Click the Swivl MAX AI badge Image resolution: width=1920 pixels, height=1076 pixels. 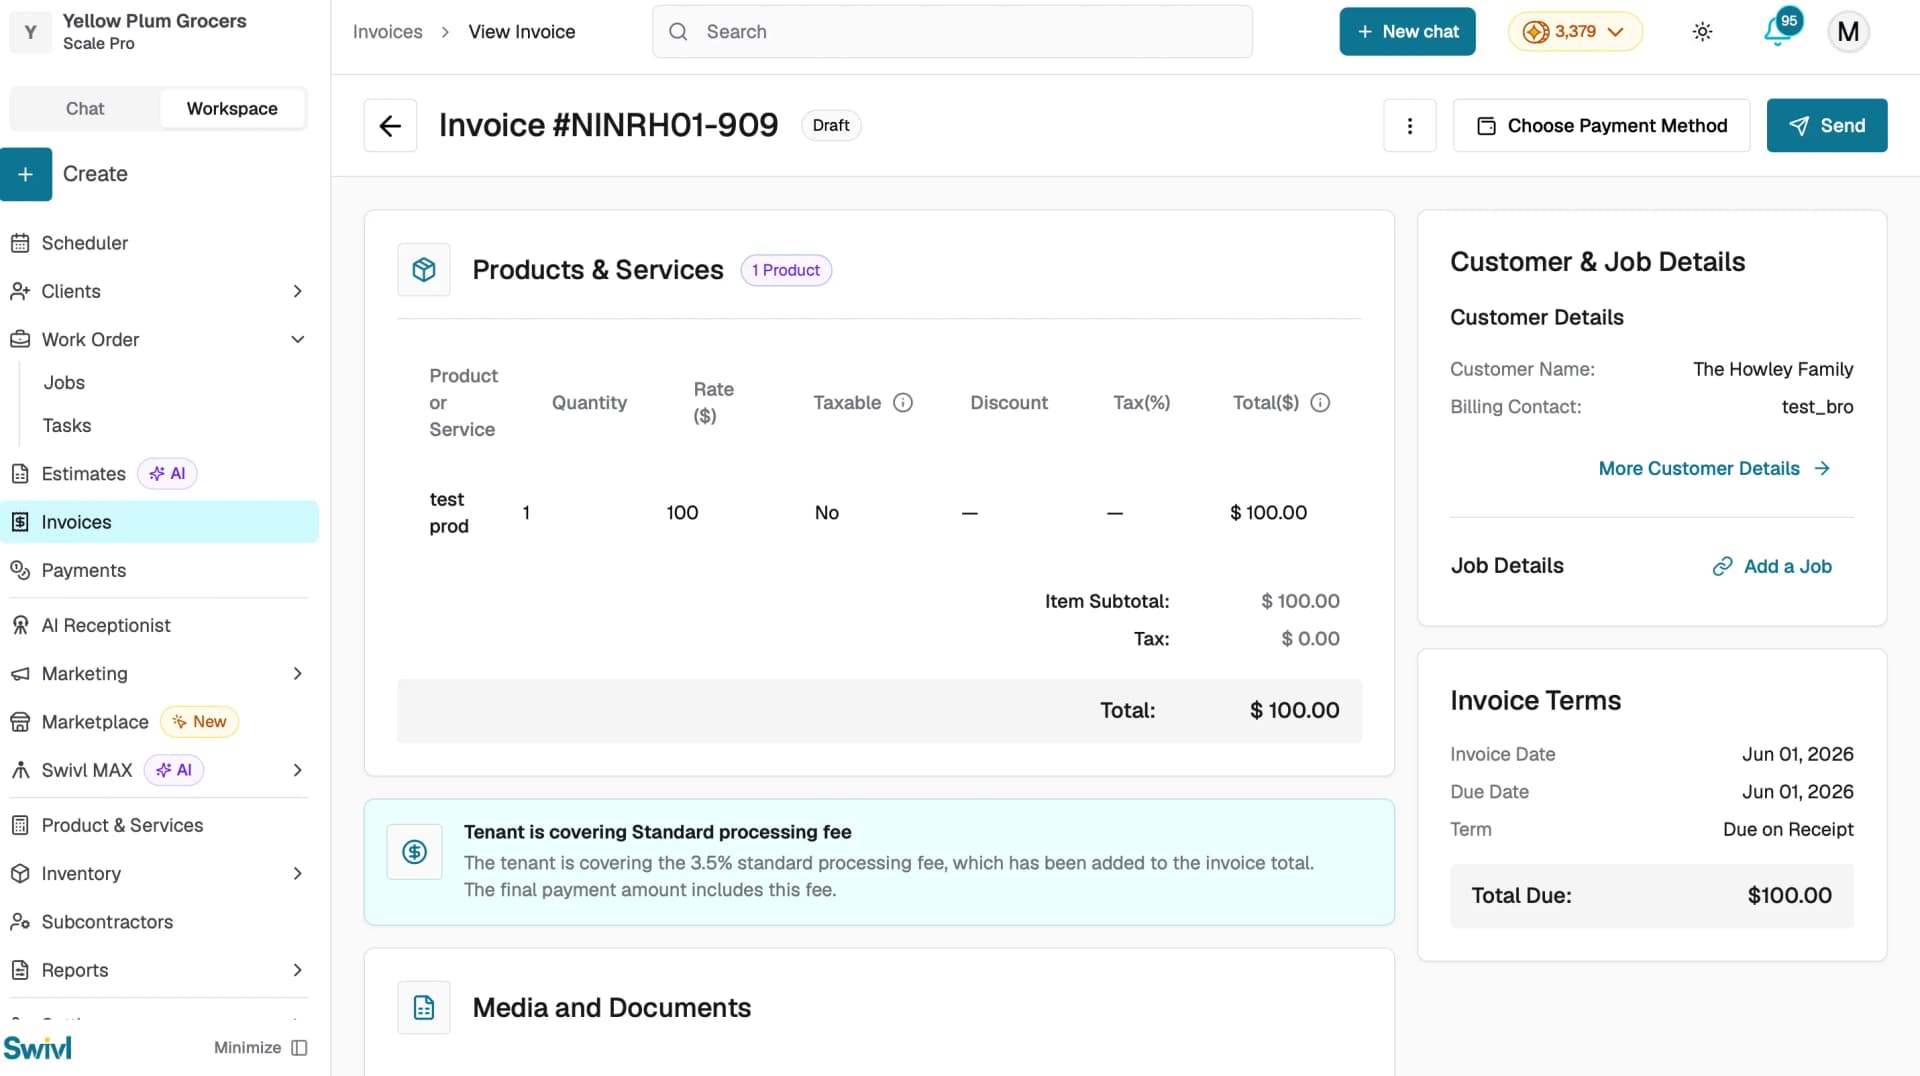coord(174,770)
